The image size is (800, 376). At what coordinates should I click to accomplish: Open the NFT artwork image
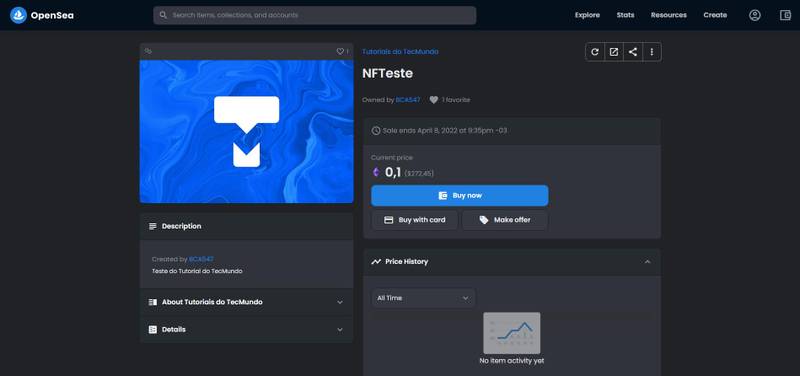coord(246,132)
